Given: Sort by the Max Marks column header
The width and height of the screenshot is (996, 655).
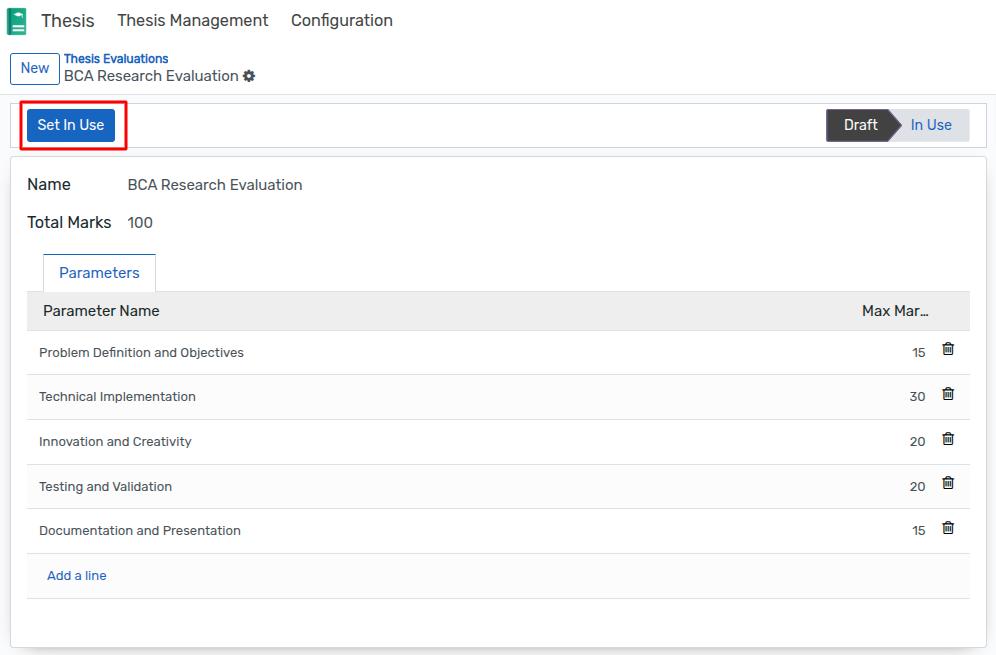Looking at the screenshot, I should [895, 311].
